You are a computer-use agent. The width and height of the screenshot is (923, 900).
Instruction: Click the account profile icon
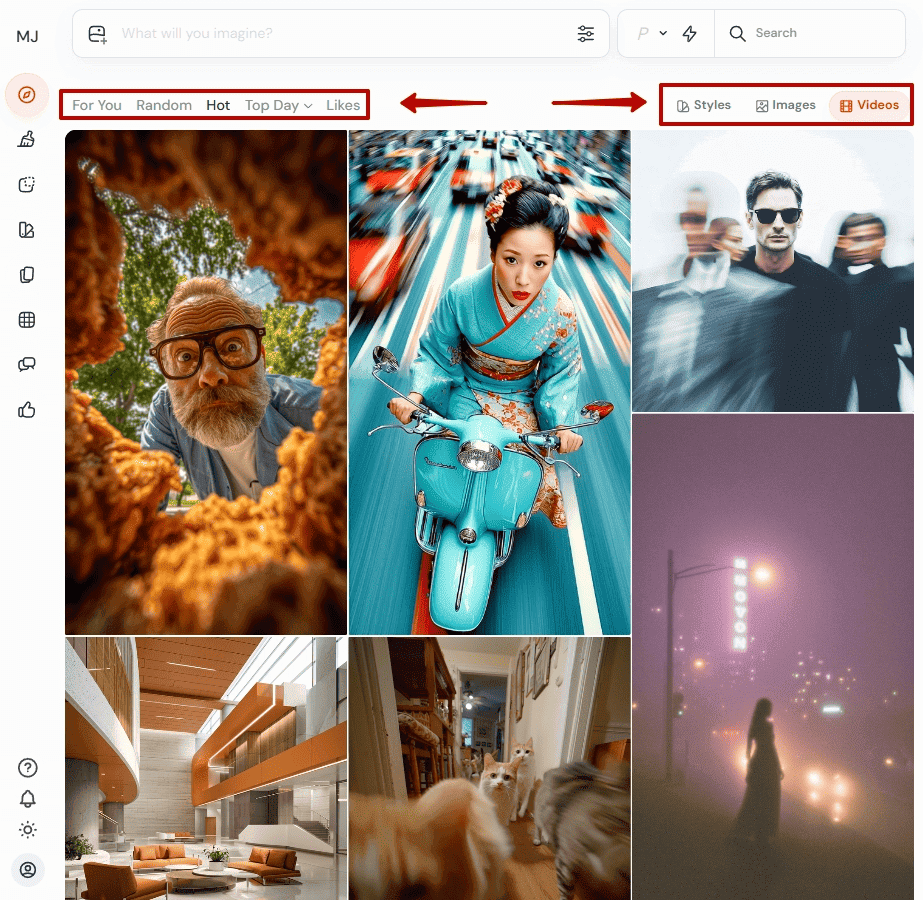28,870
